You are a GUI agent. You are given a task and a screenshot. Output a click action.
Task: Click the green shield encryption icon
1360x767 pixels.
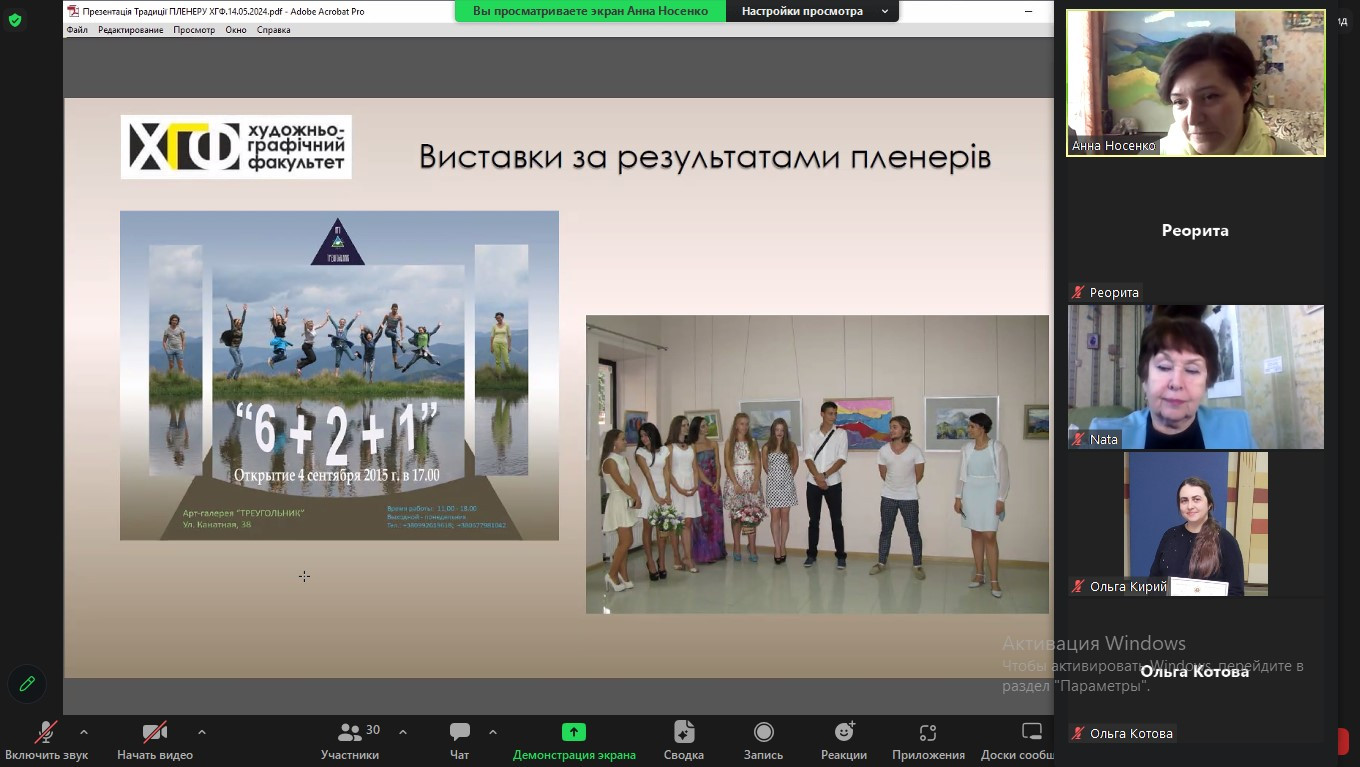[x=14, y=19]
